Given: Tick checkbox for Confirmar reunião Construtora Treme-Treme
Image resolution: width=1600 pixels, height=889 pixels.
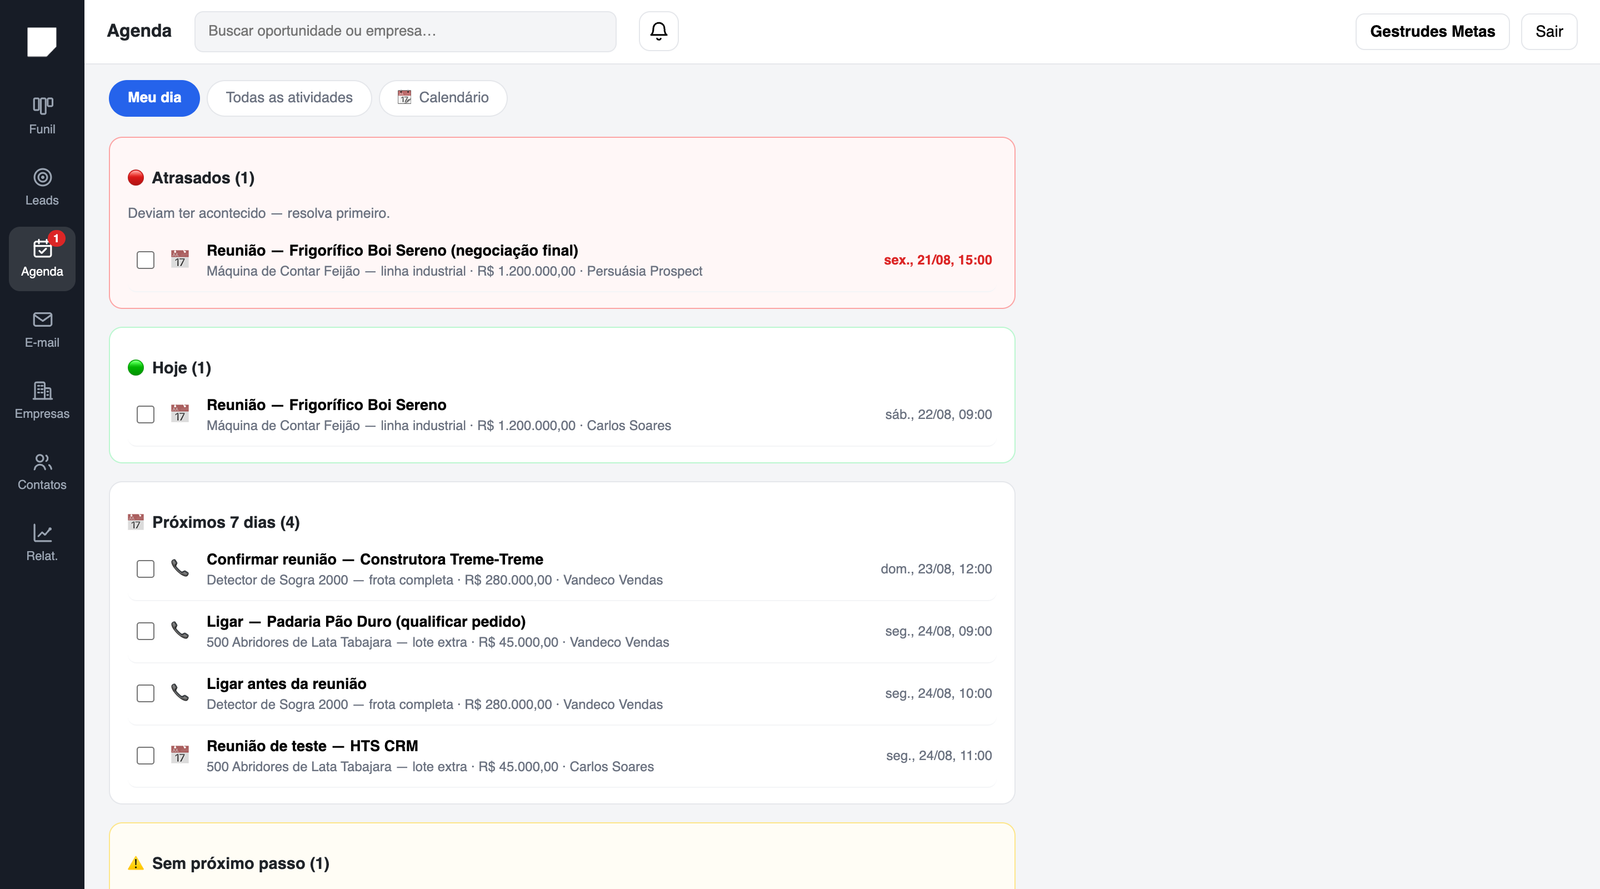Looking at the screenshot, I should tap(146, 569).
